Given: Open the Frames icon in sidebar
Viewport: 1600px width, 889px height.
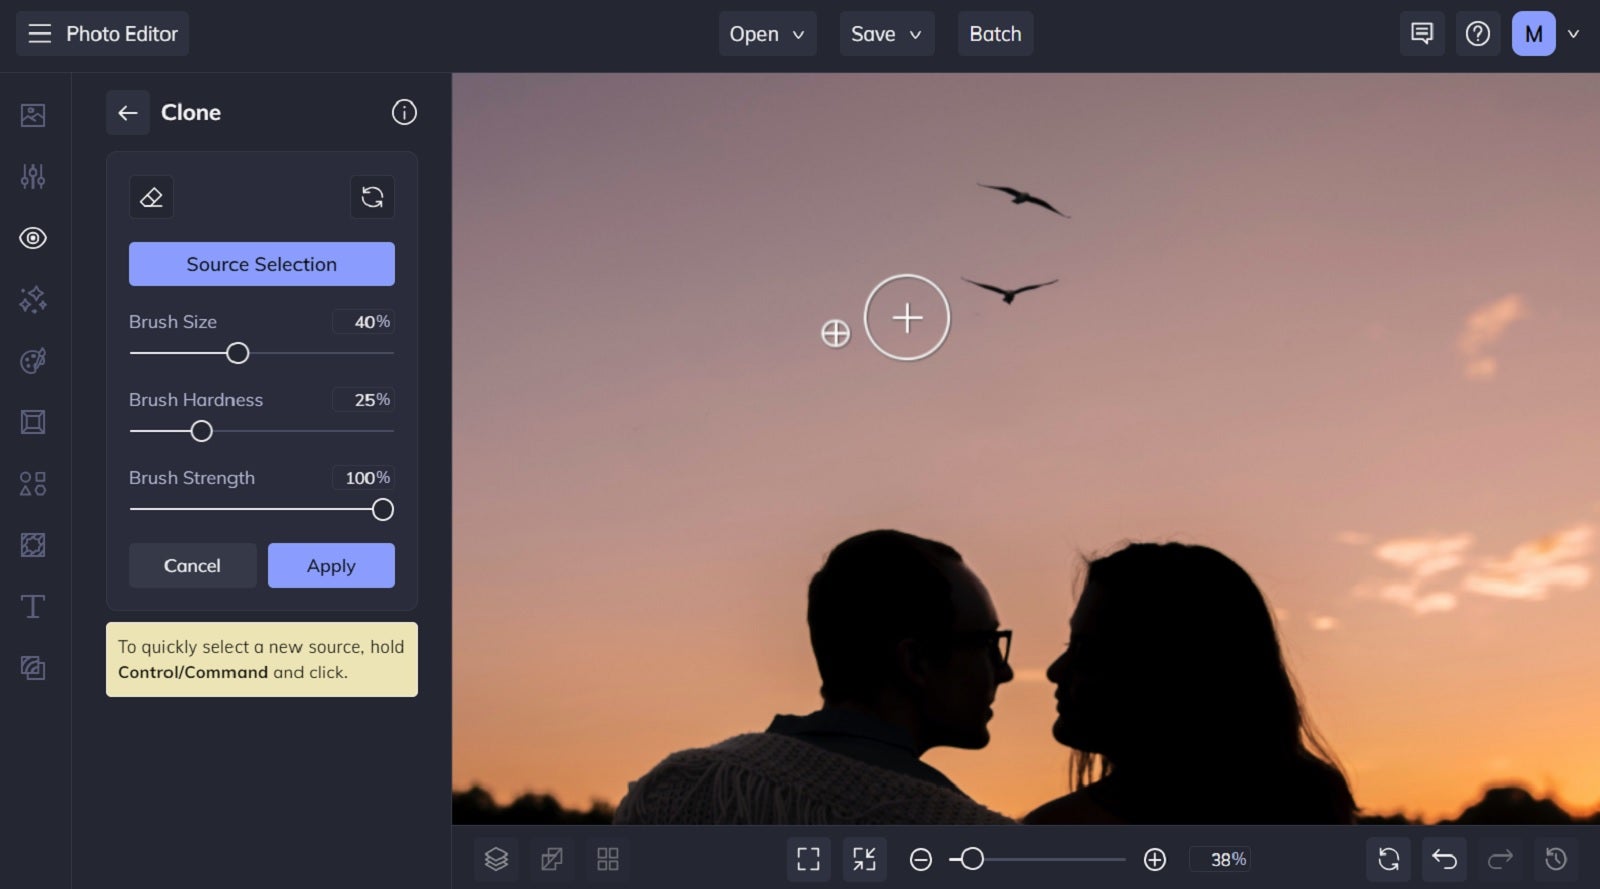Looking at the screenshot, I should point(33,422).
